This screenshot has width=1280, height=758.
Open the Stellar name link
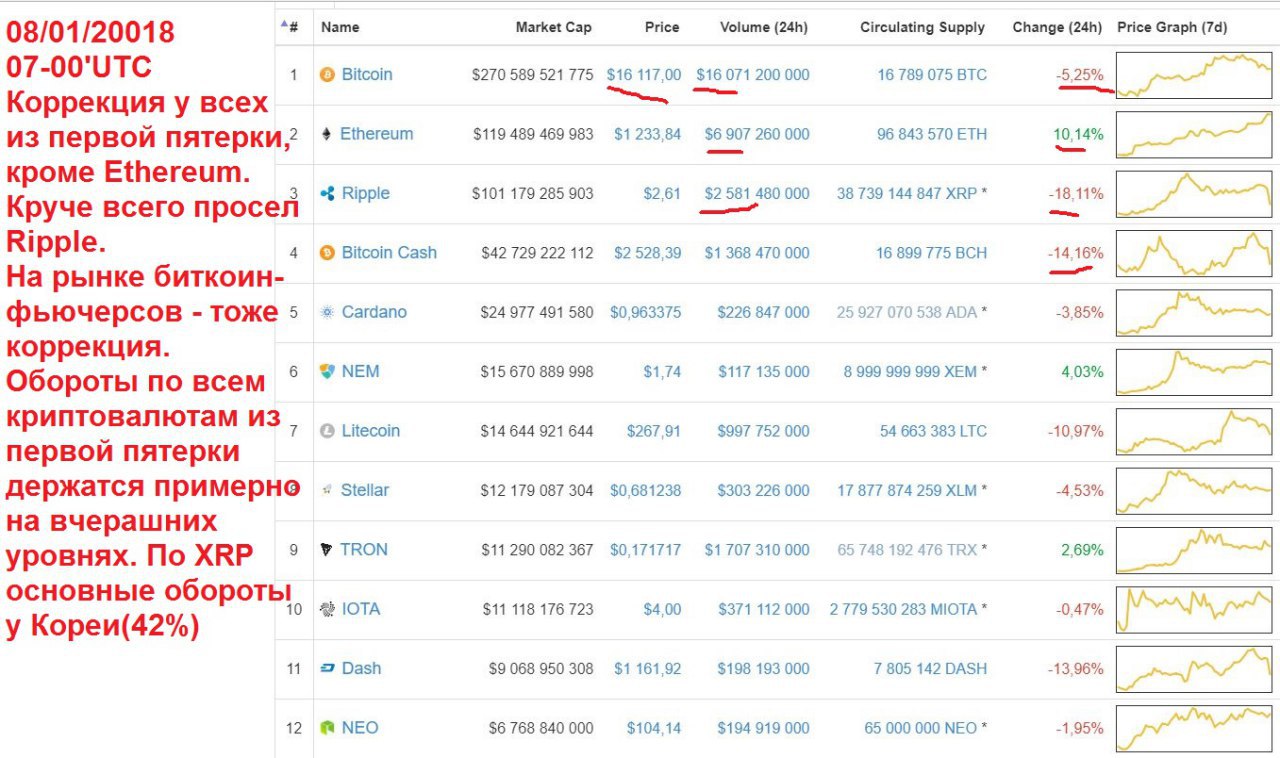[365, 490]
